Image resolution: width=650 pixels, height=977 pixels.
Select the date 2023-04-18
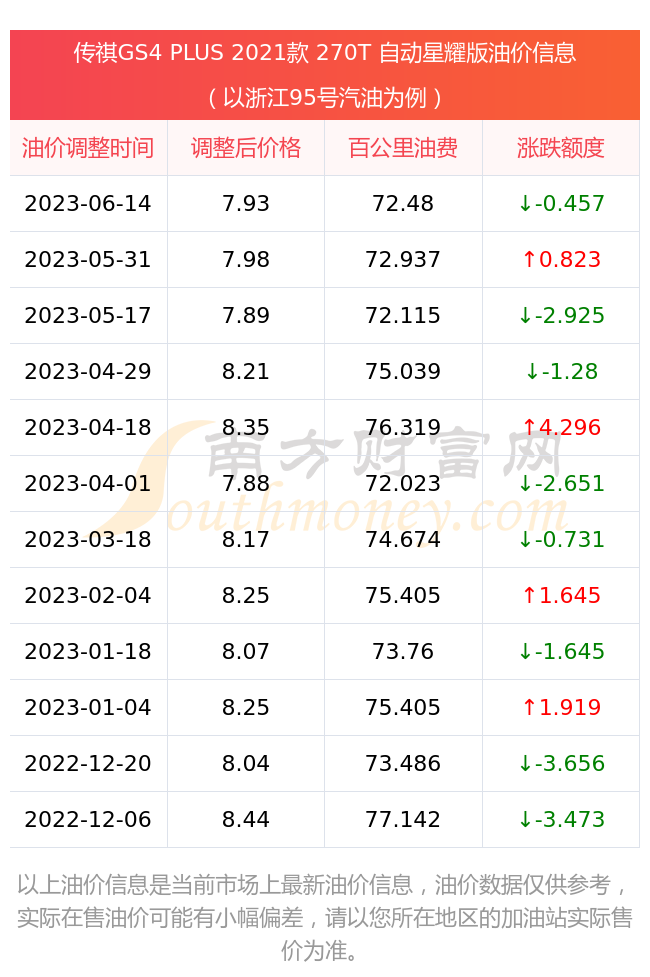click(88, 428)
